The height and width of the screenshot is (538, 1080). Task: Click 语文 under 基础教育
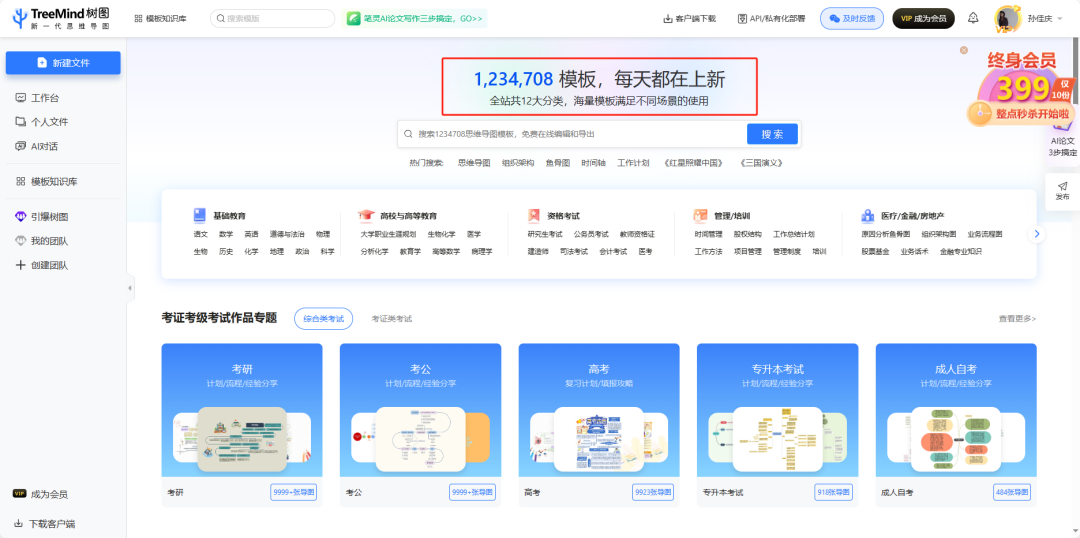[x=200, y=234]
